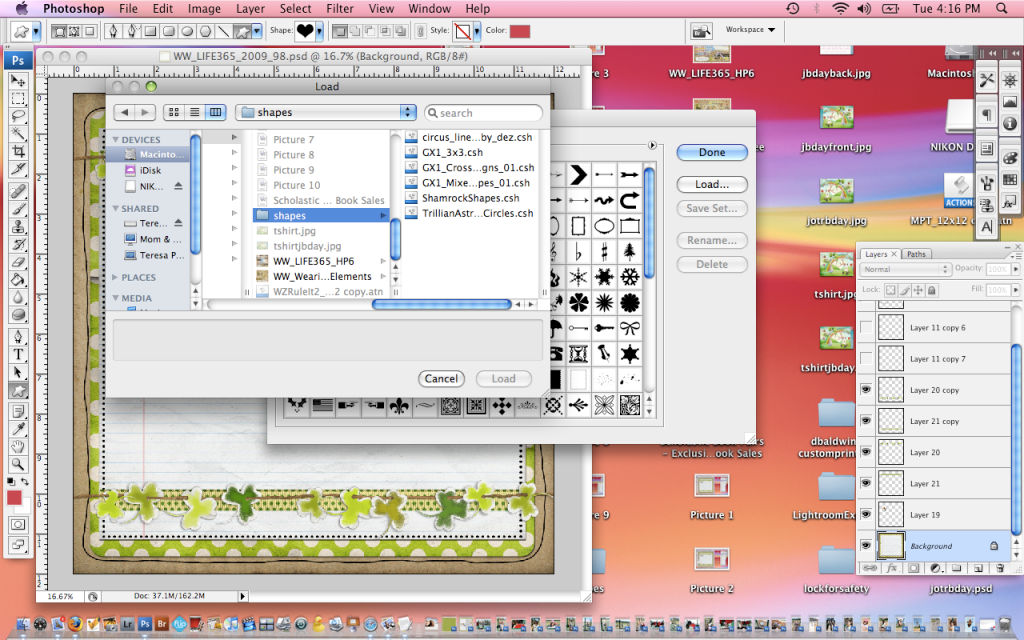The image size is (1024, 640).
Task: Expand the PLACES section in sidebar
Action: (x=116, y=278)
